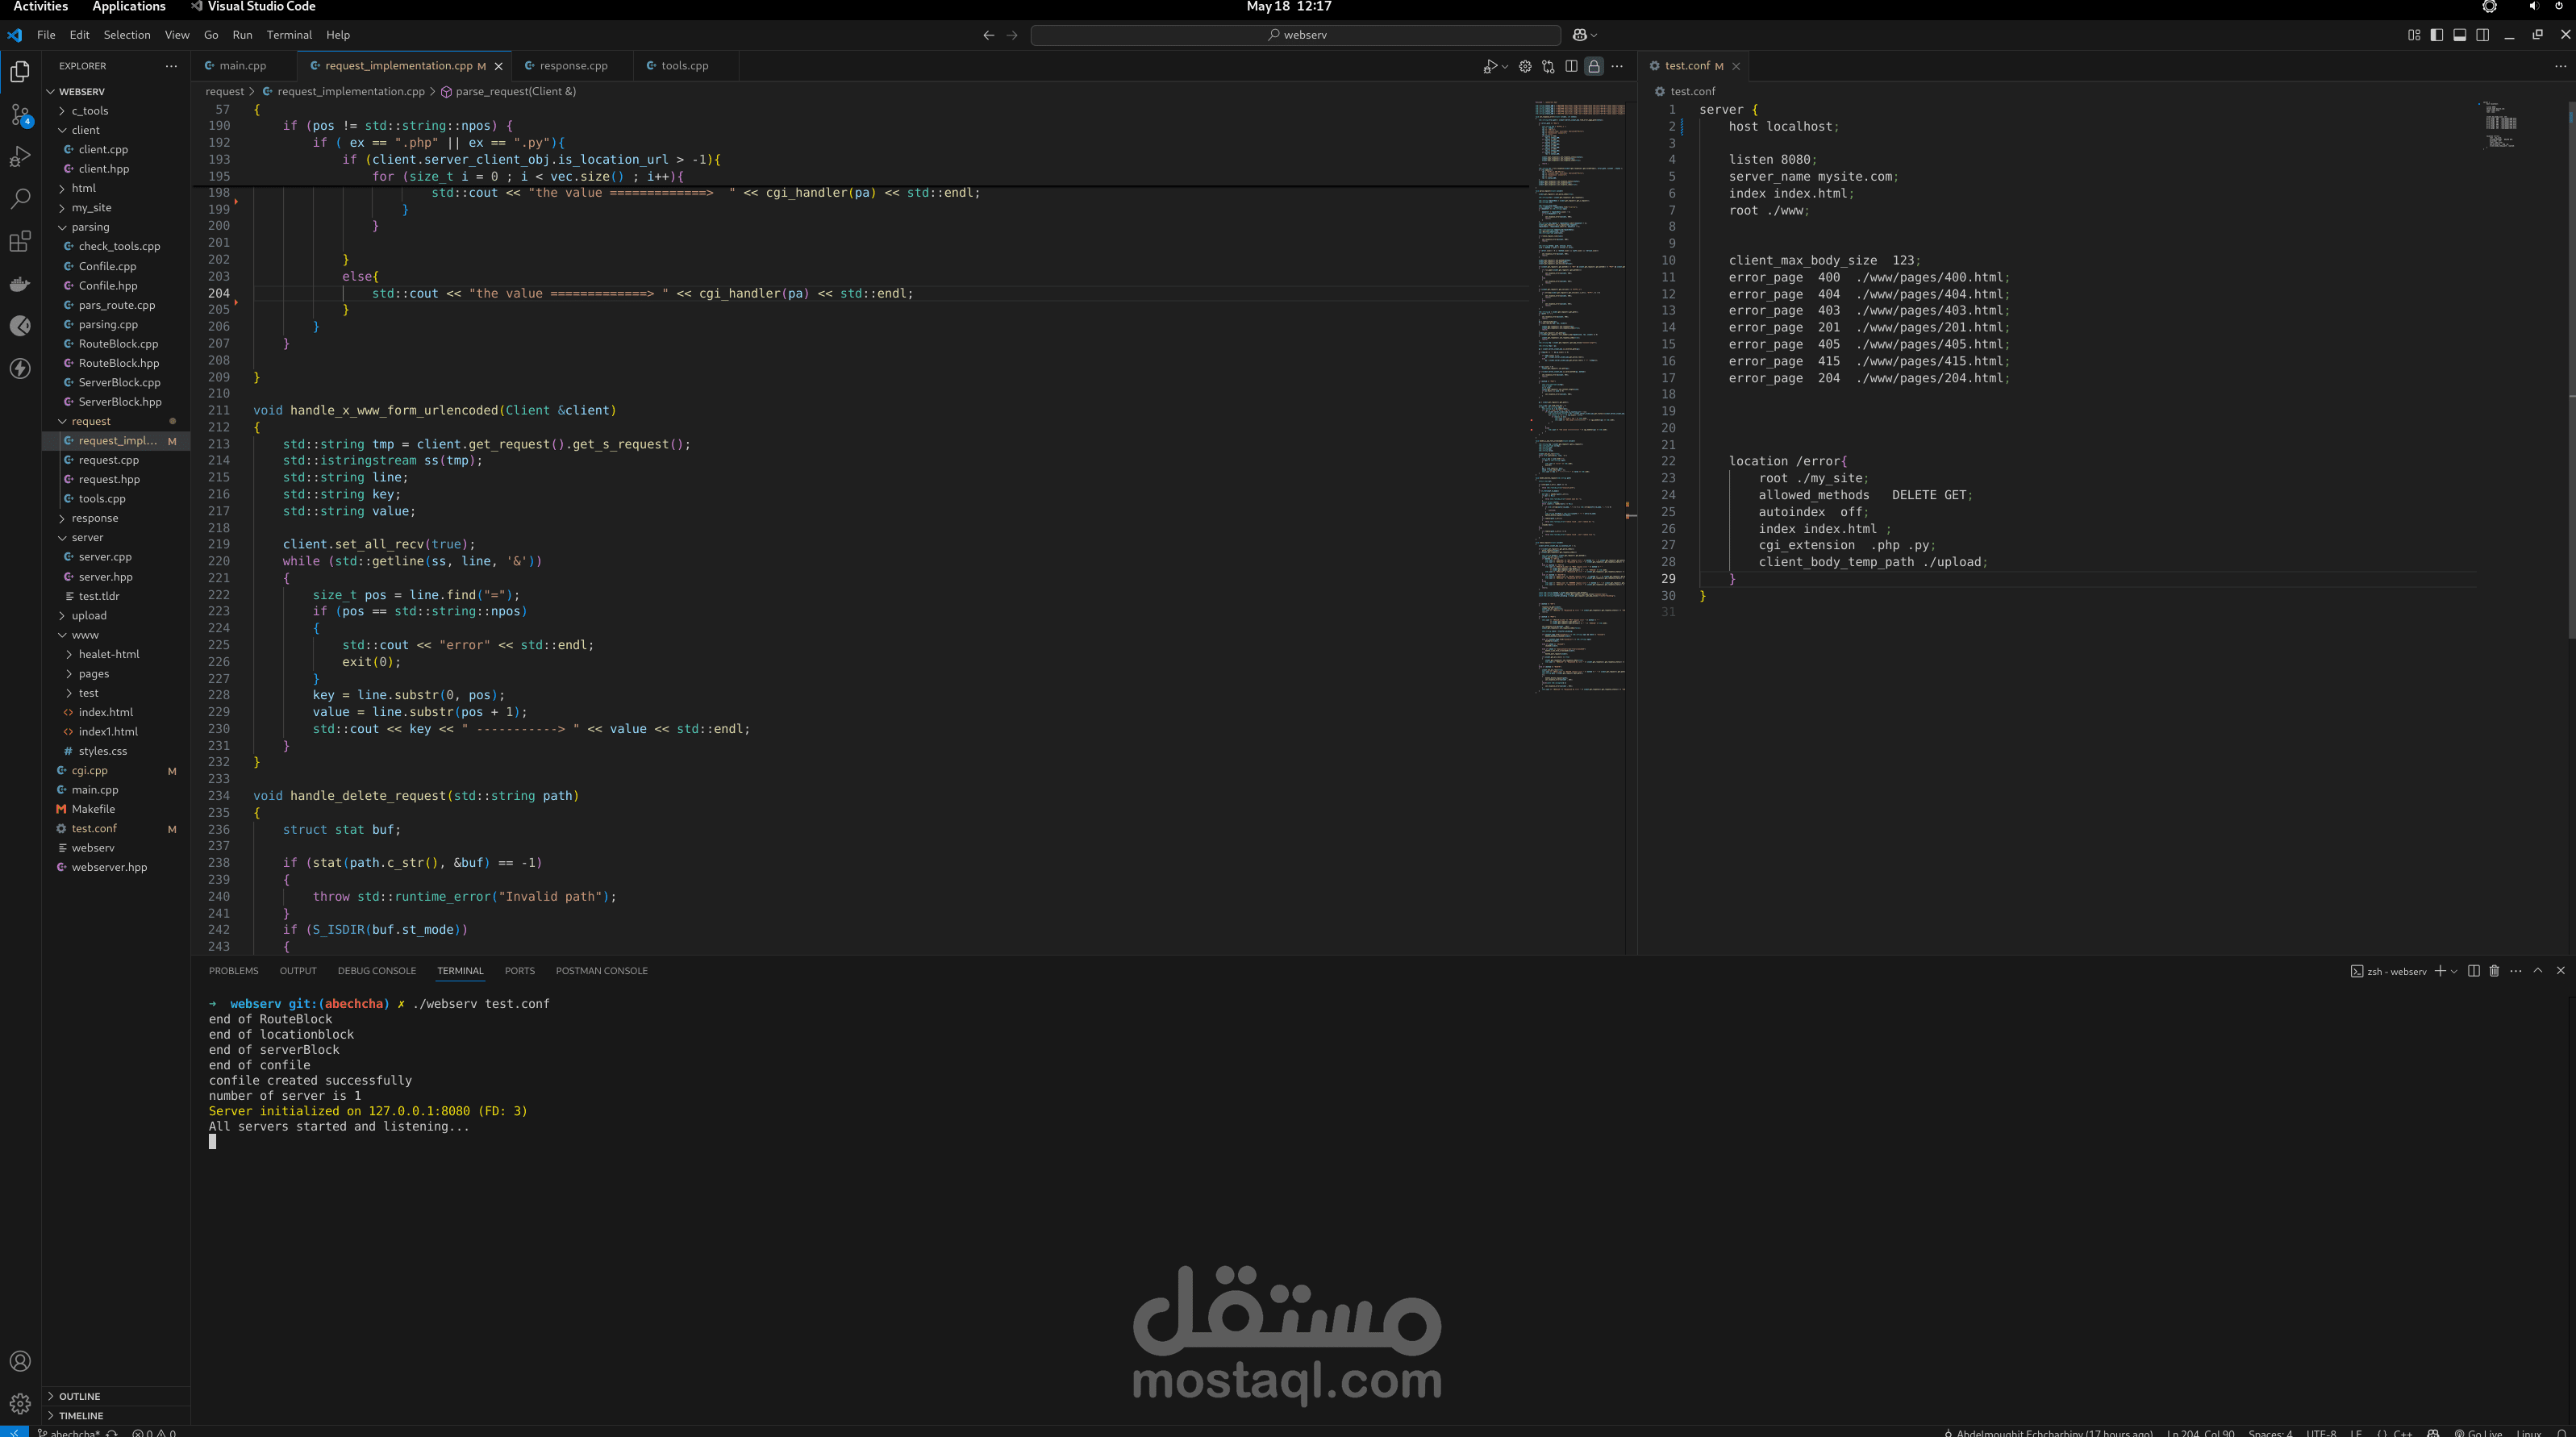Click the open changes compare icon

[x=1548, y=66]
